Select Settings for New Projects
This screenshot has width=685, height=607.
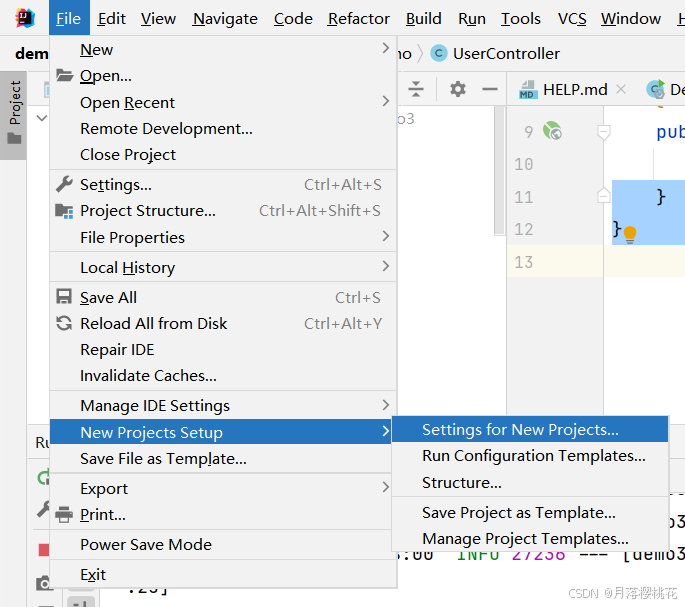[x=520, y=430]
